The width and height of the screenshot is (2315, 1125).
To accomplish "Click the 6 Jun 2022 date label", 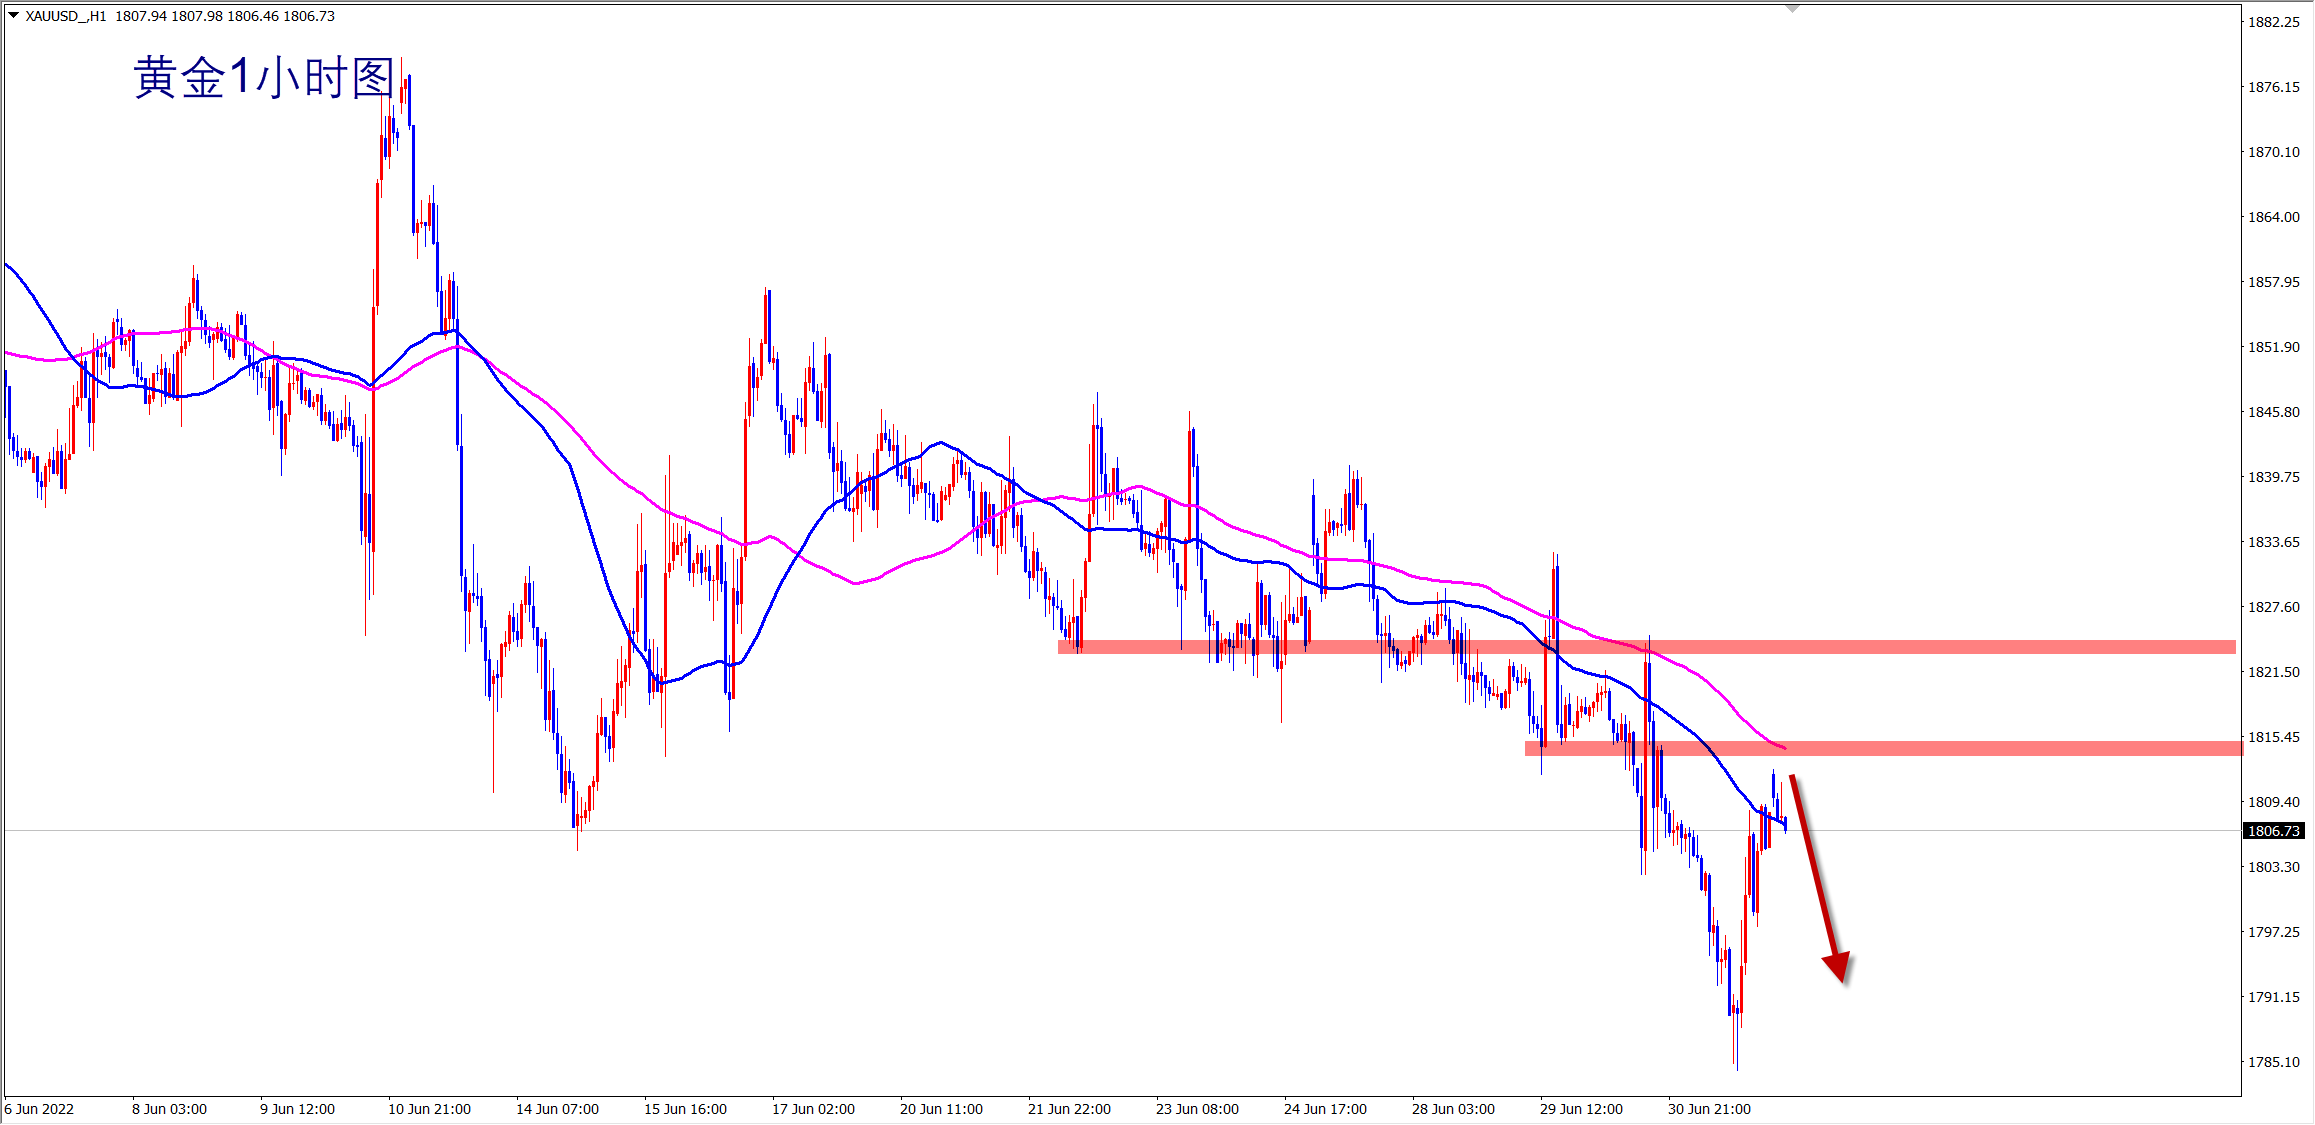I will [40, 1109].
